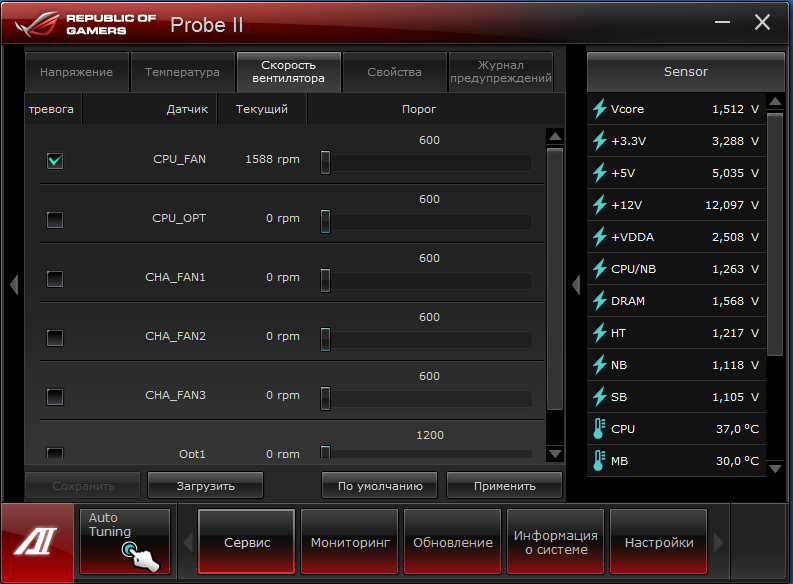Open the Мониторинг section
Screen dimensions: 793x584
click(350, 542)
